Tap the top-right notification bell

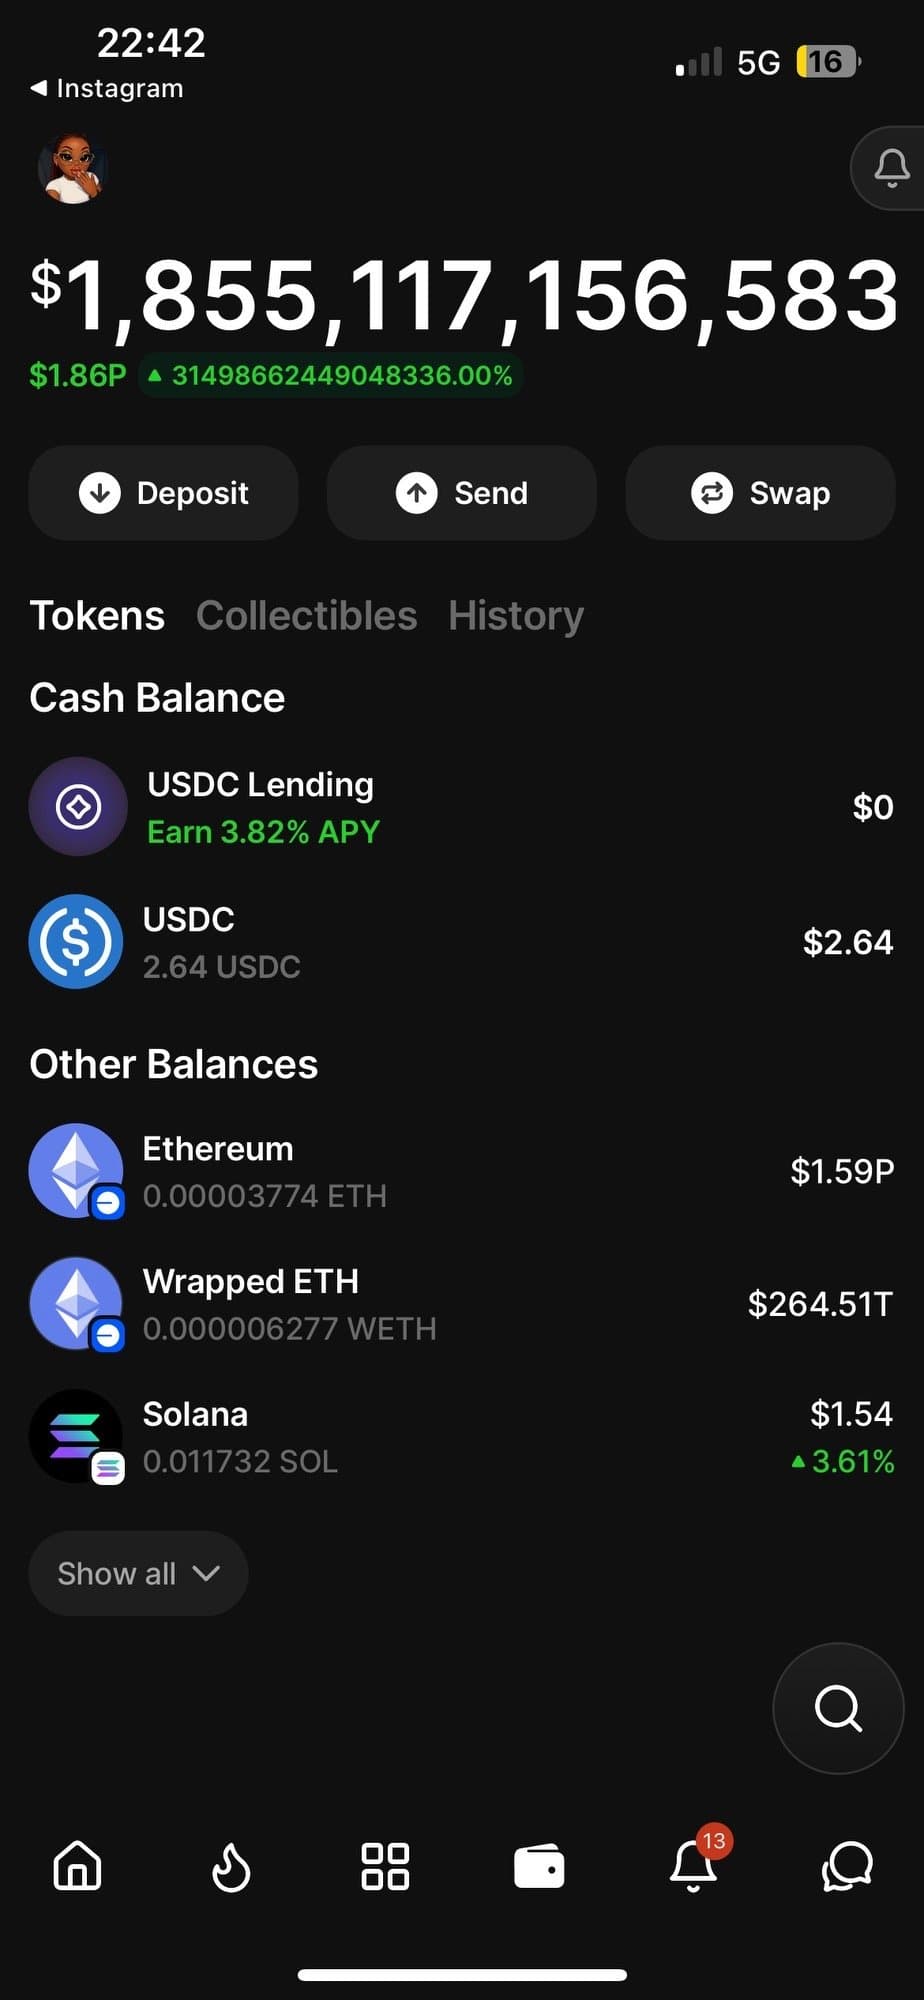891,168
